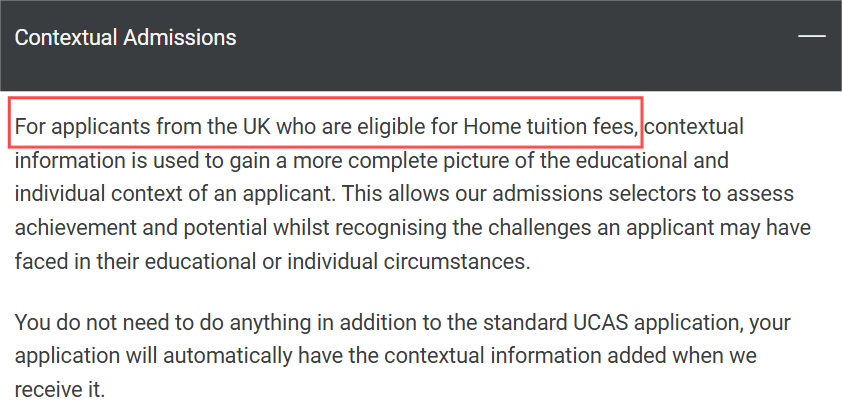Click the word 'circumstances' ending the first paragraph
842x417 pixels.
(456, 261)
